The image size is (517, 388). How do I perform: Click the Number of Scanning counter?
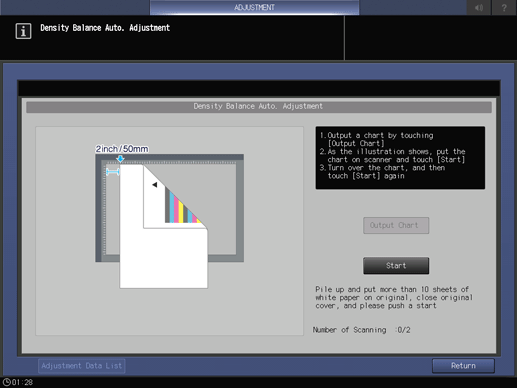click(362, 330)
